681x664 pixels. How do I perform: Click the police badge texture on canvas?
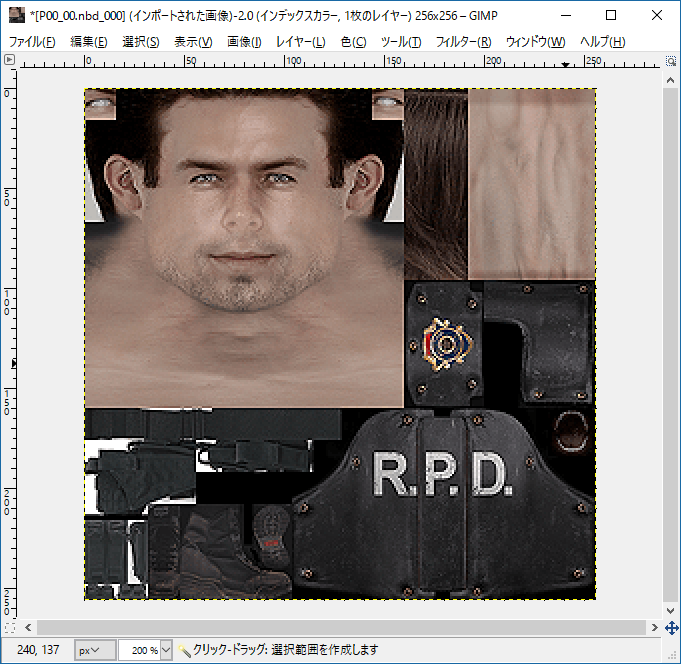pyautogui.click(x=447, y=345)
